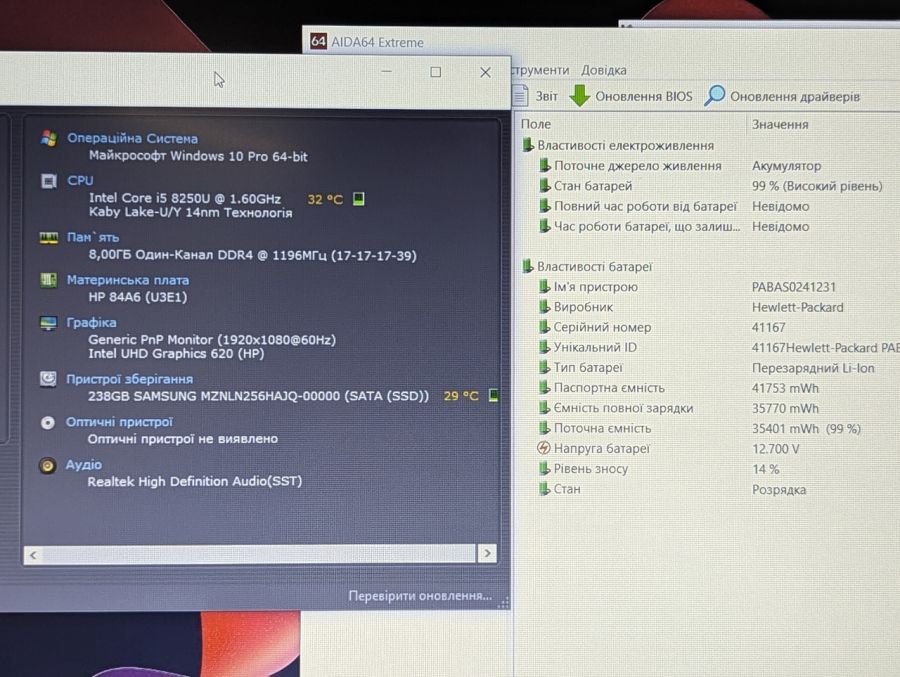Viewport: 900px width, 677px height.
Task: Open the Довідка menu in AIDA64
Action: pos(603,70)
